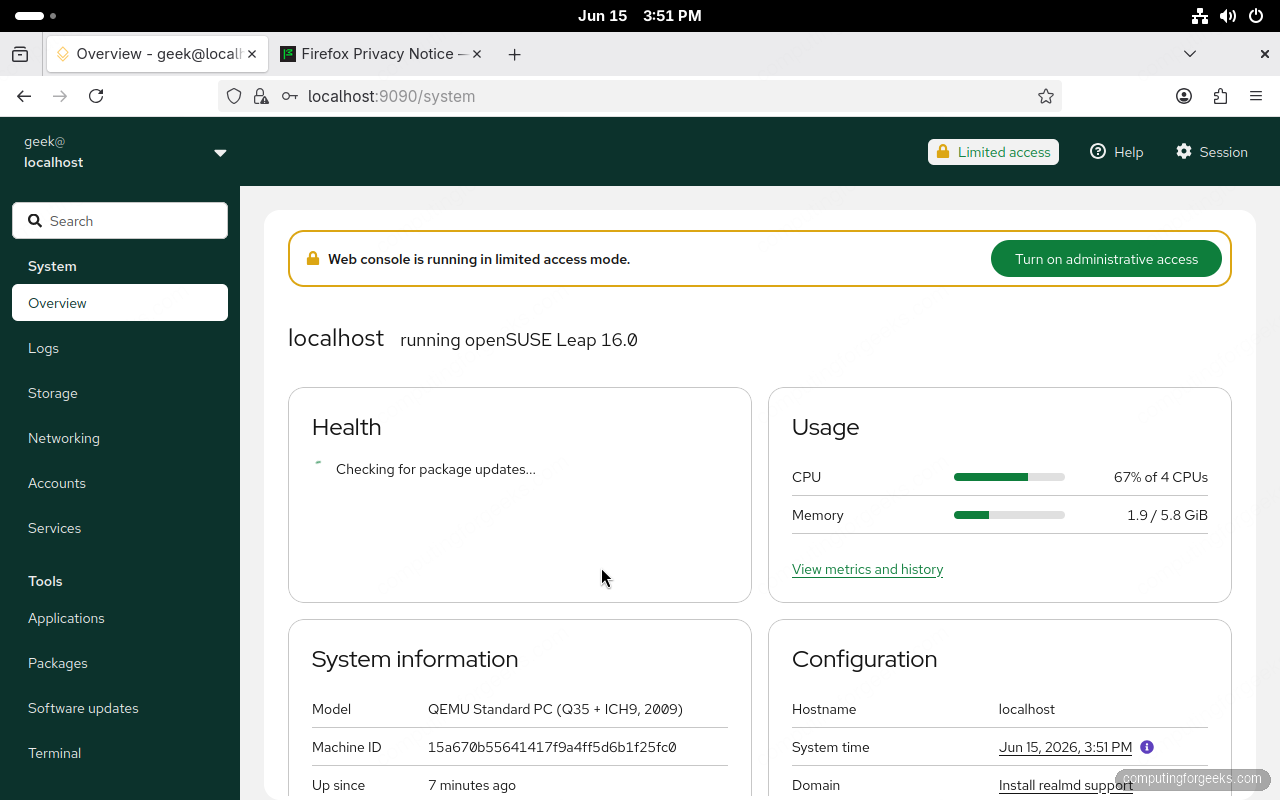Open a new tab with the plus icon
The width and height of the screenshot is (1280, 800).
click(x=514, y=54)
